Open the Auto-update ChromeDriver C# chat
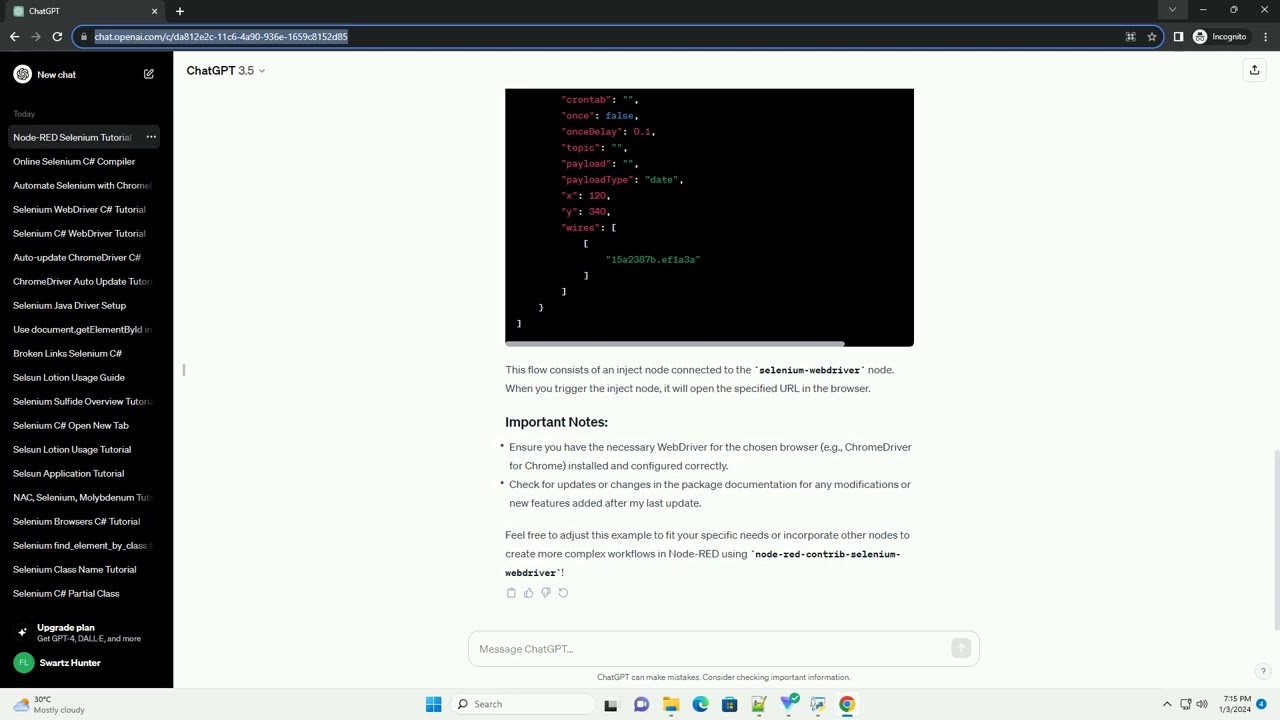Viewport: 1280px width, 720px height. [x=84, y=257]
